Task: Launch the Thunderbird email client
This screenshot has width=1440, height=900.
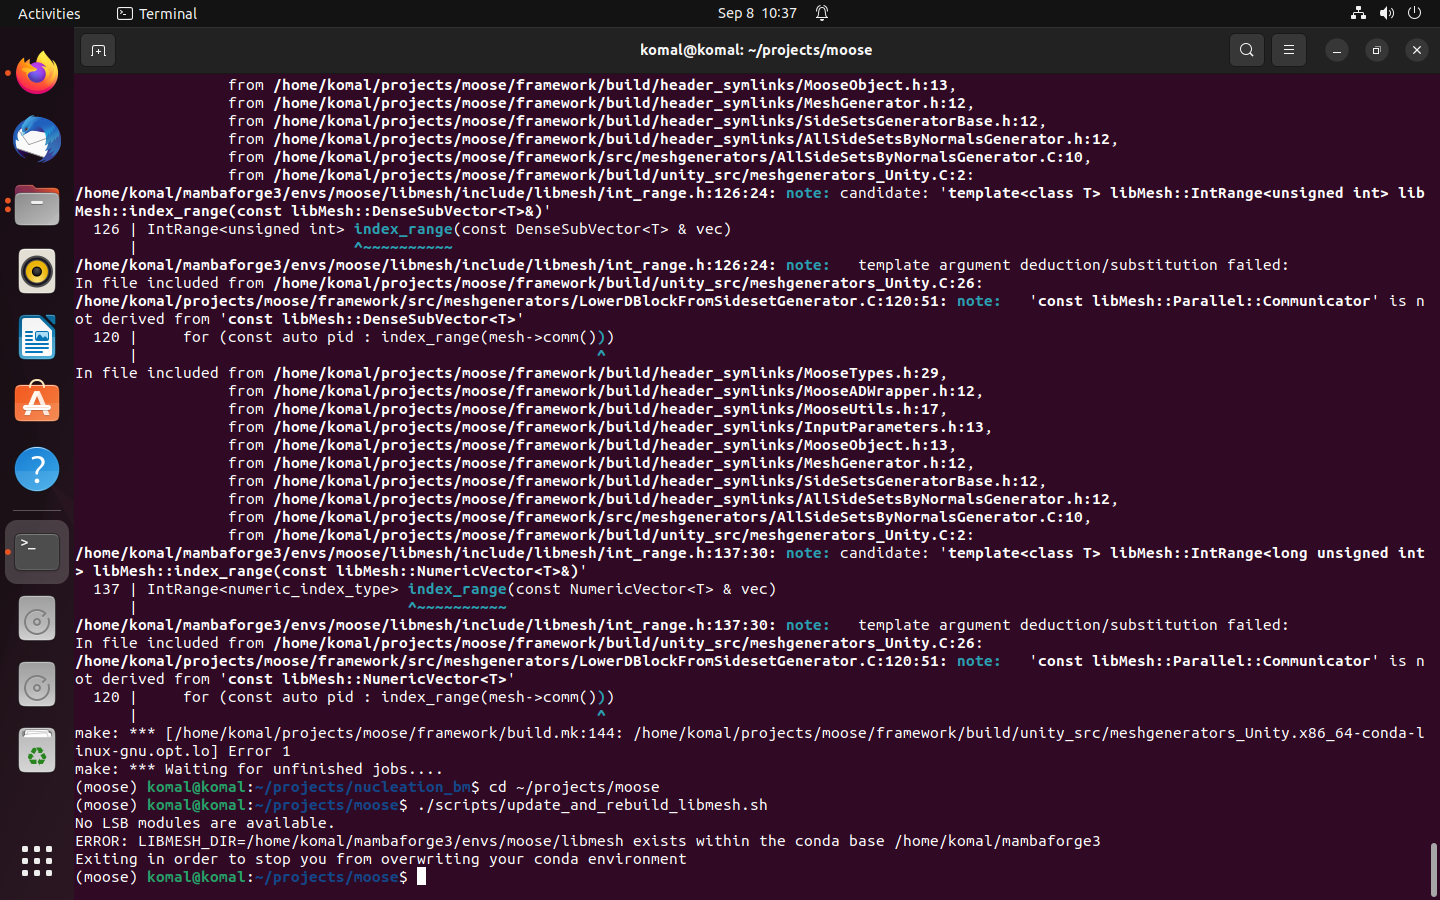Action: 36,139
